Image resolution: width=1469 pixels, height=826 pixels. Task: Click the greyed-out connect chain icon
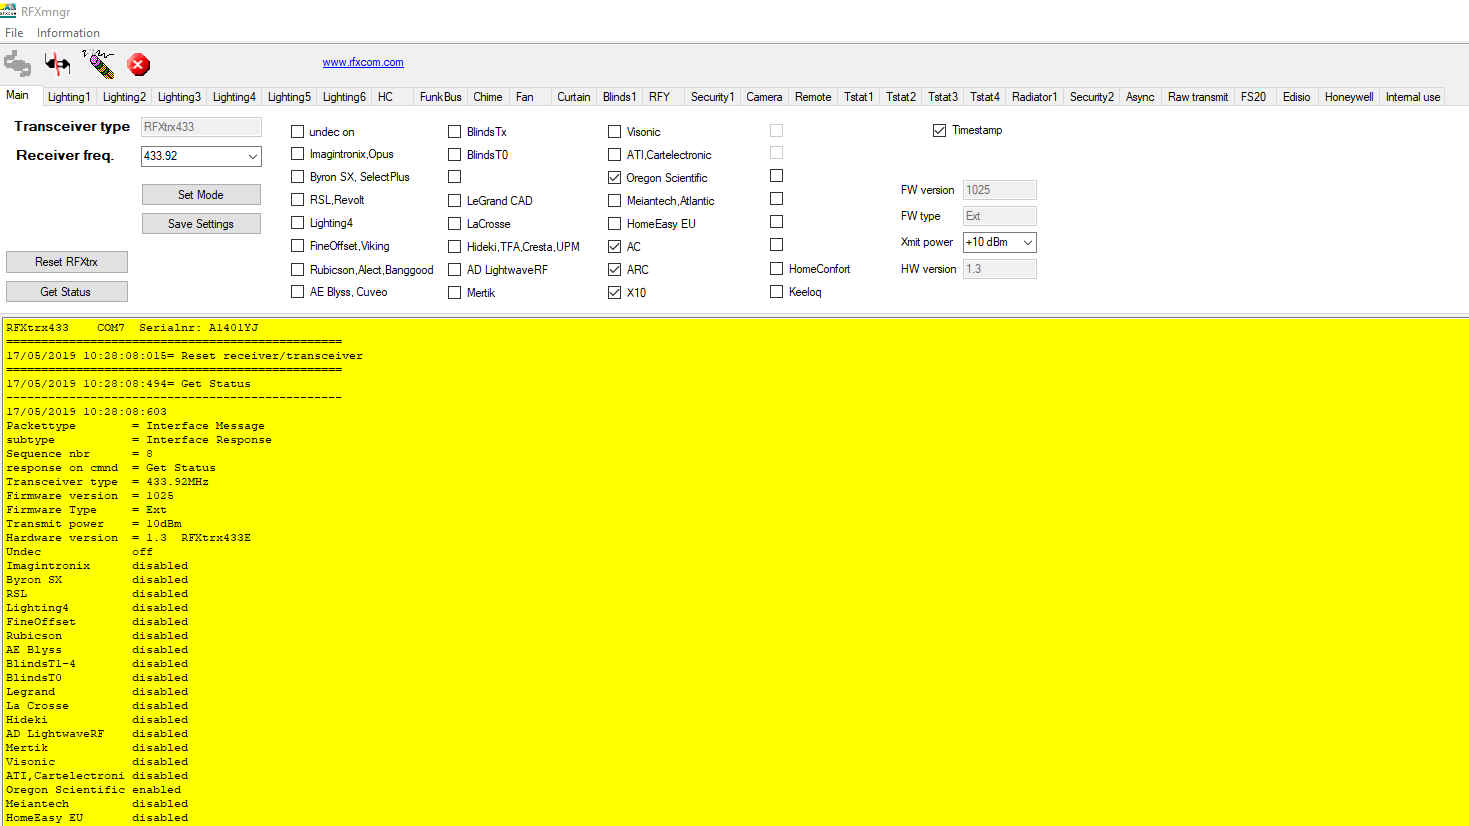(x=17, y=64)
